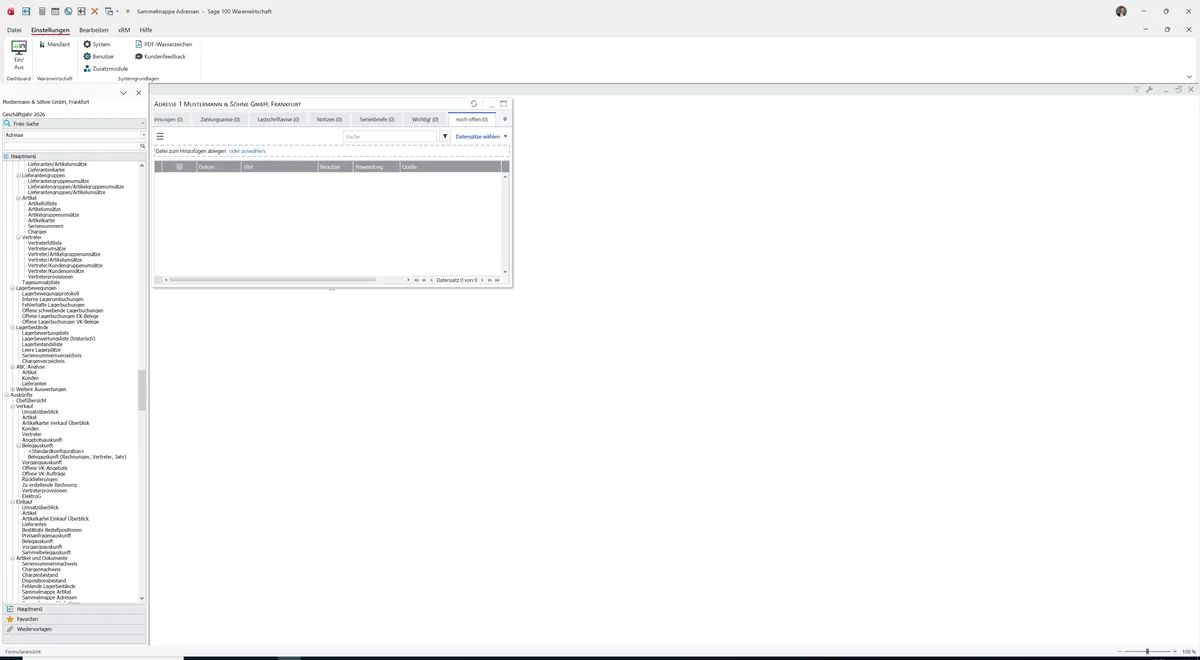Open Sammelmappe Adressen in the tree
The width and height of the screenshot is (1200, 660).
[x=48, y=598]
